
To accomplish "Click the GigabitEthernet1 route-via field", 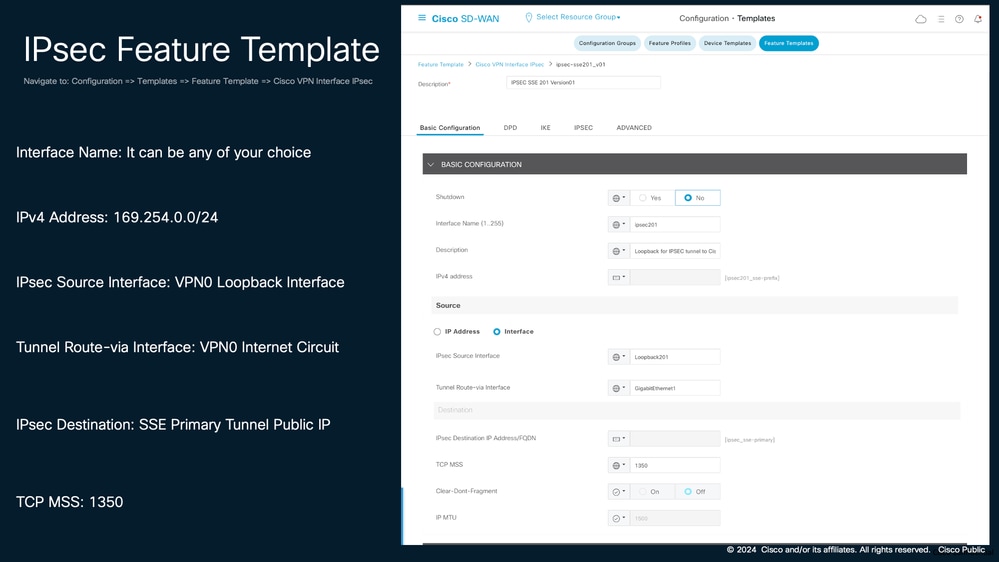I will 675,388.
